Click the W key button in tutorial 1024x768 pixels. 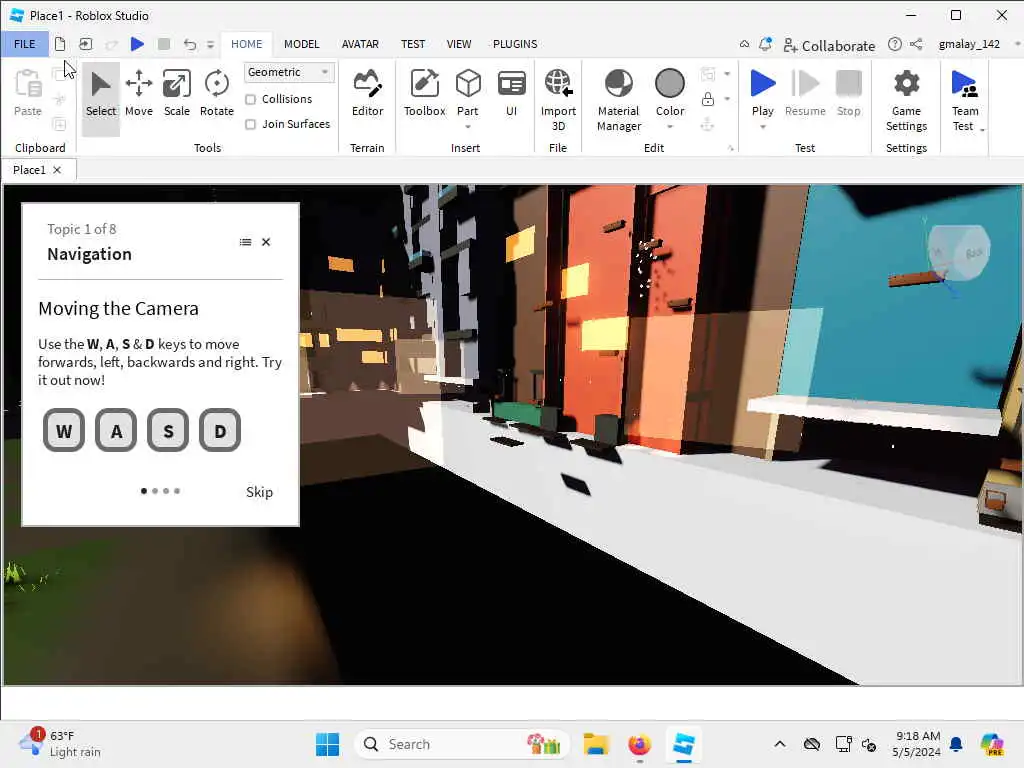point(63,430)
